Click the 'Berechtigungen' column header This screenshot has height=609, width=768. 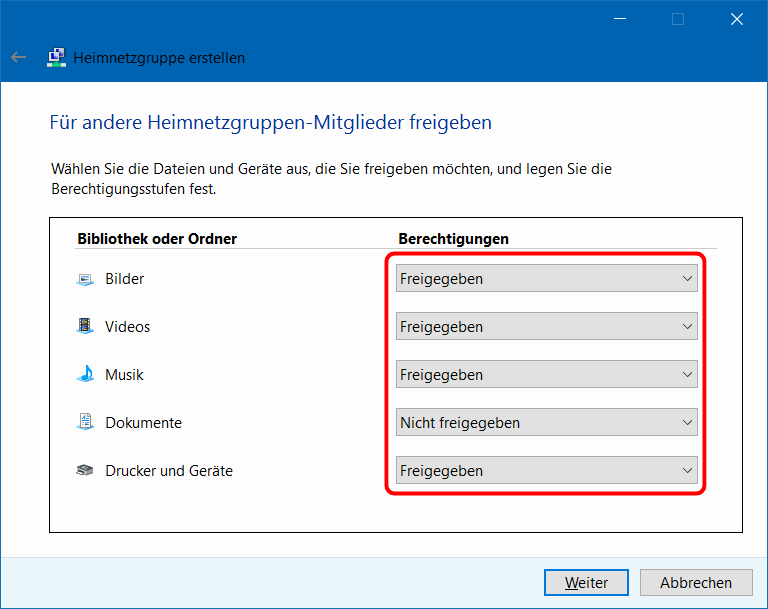coord(453,239)
